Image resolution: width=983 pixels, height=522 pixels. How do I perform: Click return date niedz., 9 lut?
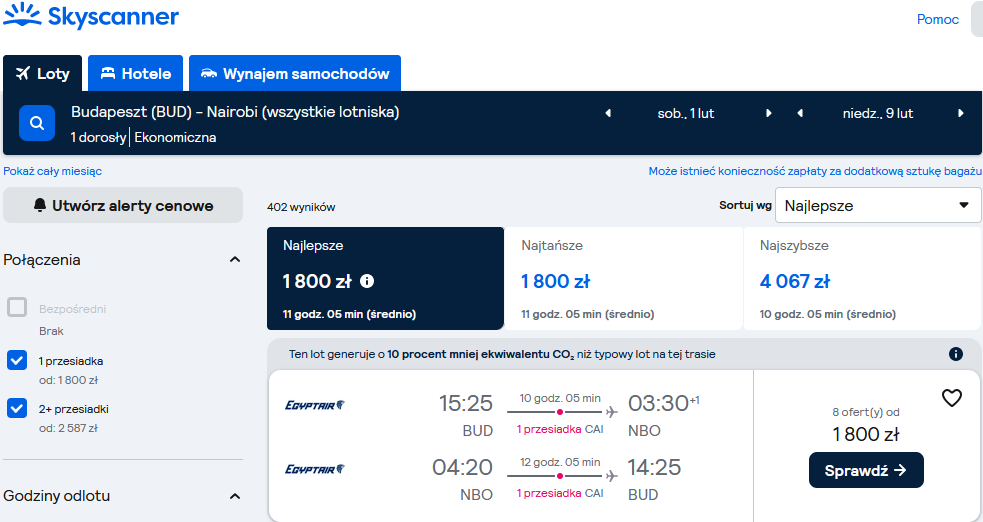878,113
